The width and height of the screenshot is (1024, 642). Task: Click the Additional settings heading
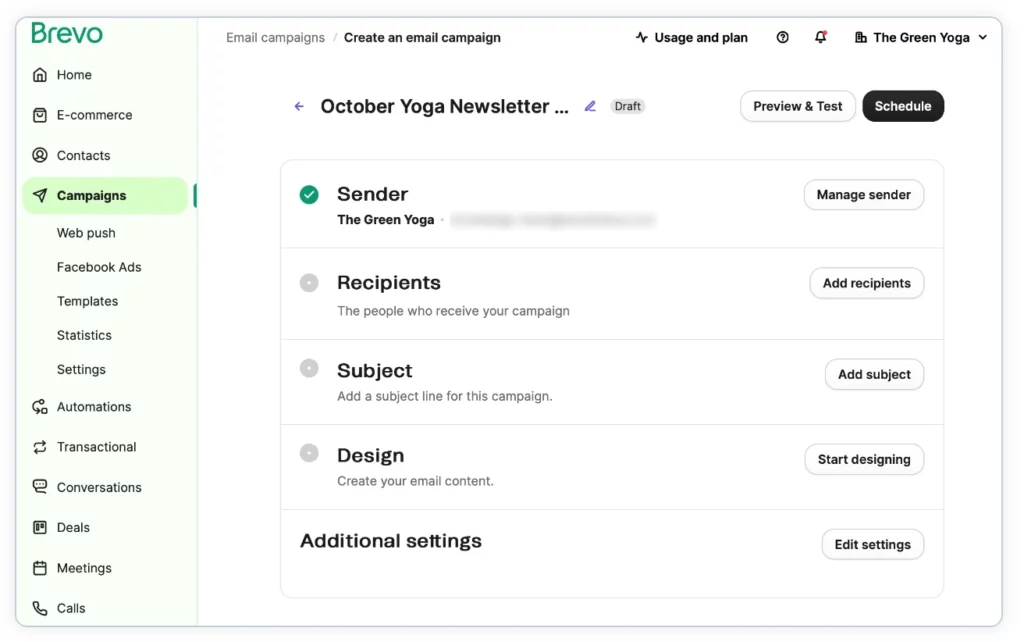coord(391,541)
